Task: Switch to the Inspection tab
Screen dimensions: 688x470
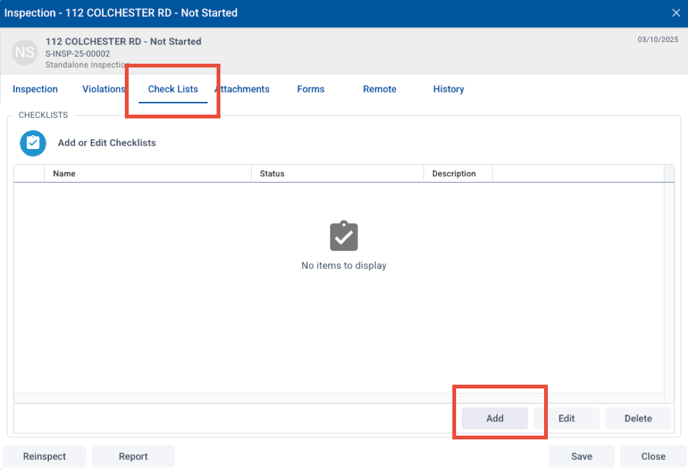Action: [x=35, y=89]
